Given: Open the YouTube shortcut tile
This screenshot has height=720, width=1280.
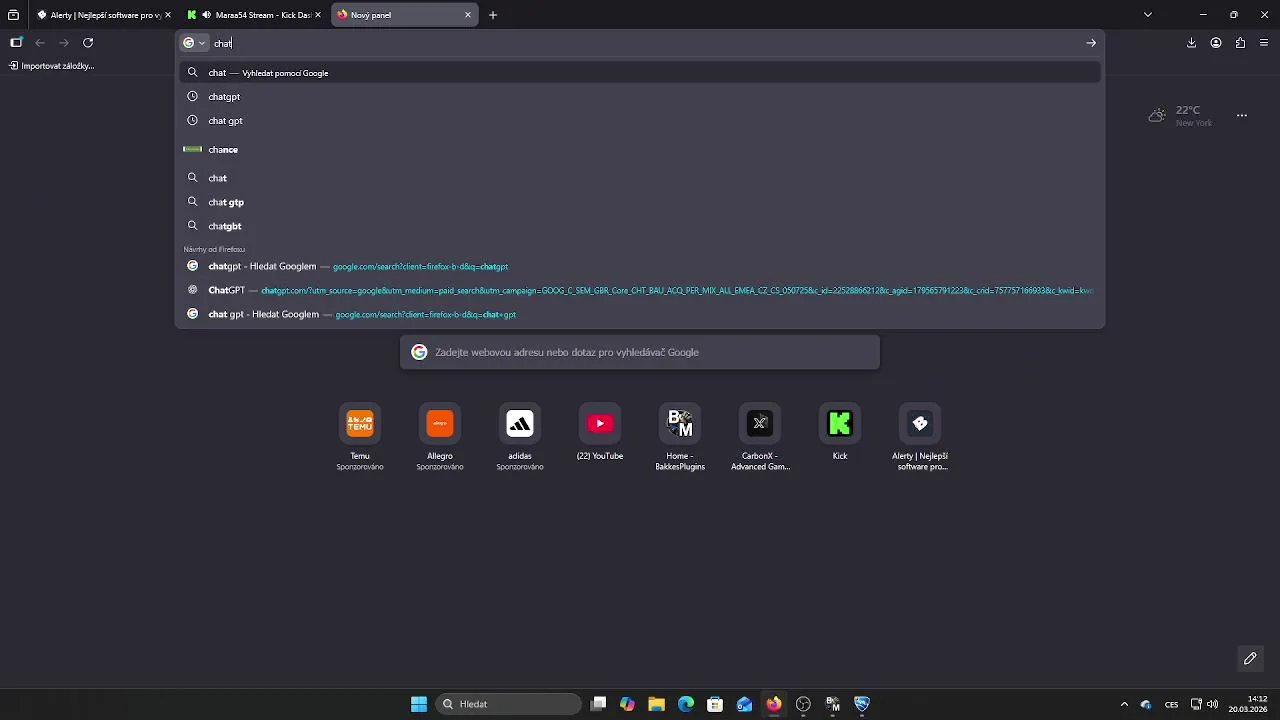Looking at the screenshot, I should [x=600, y=433].
